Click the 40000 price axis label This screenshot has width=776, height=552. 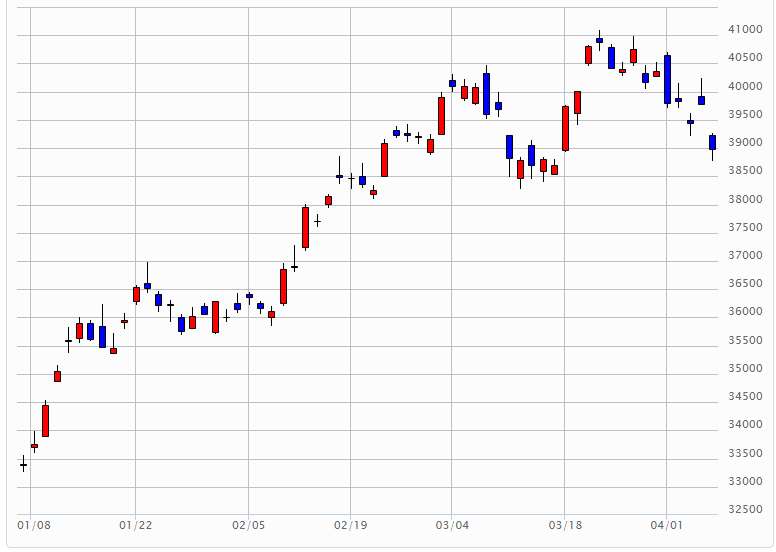point(745,87)
